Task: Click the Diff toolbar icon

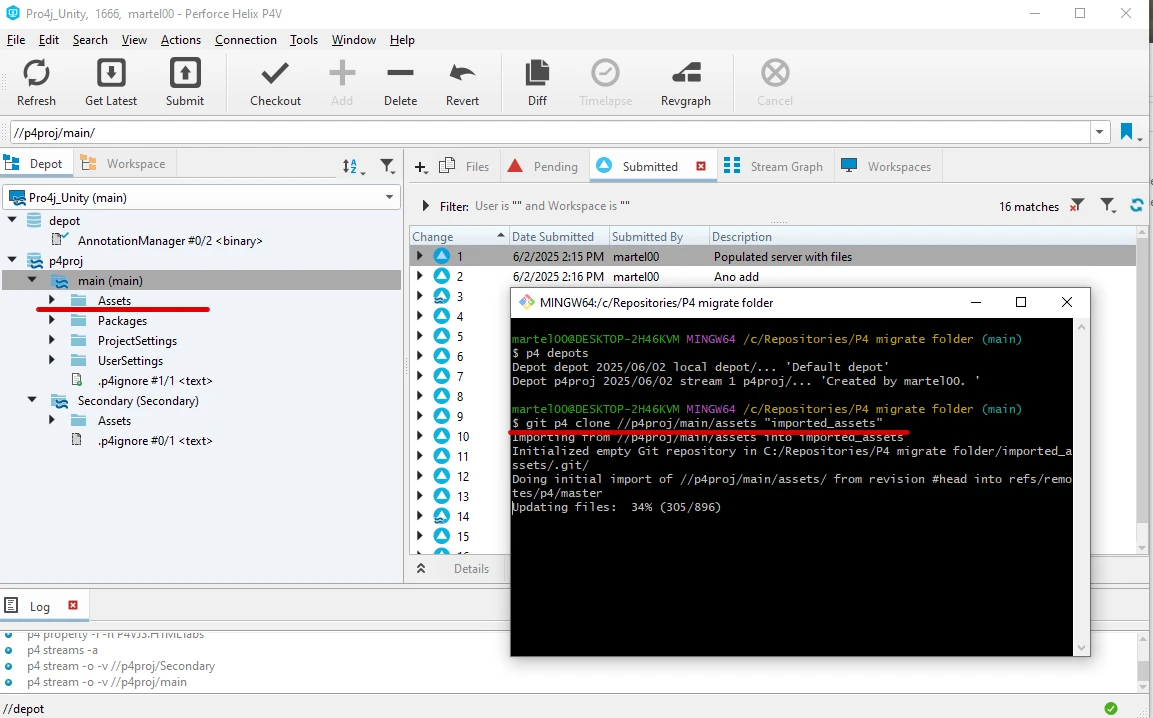Action: [537, 74]
